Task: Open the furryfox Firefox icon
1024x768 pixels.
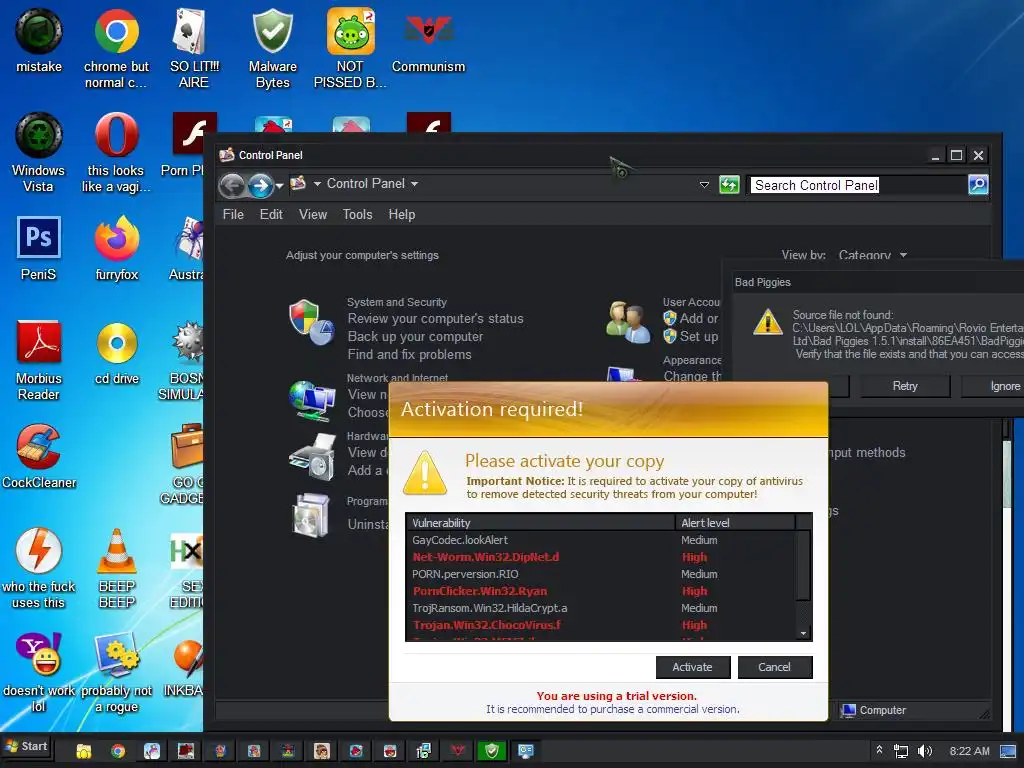Action: [116, 248]
